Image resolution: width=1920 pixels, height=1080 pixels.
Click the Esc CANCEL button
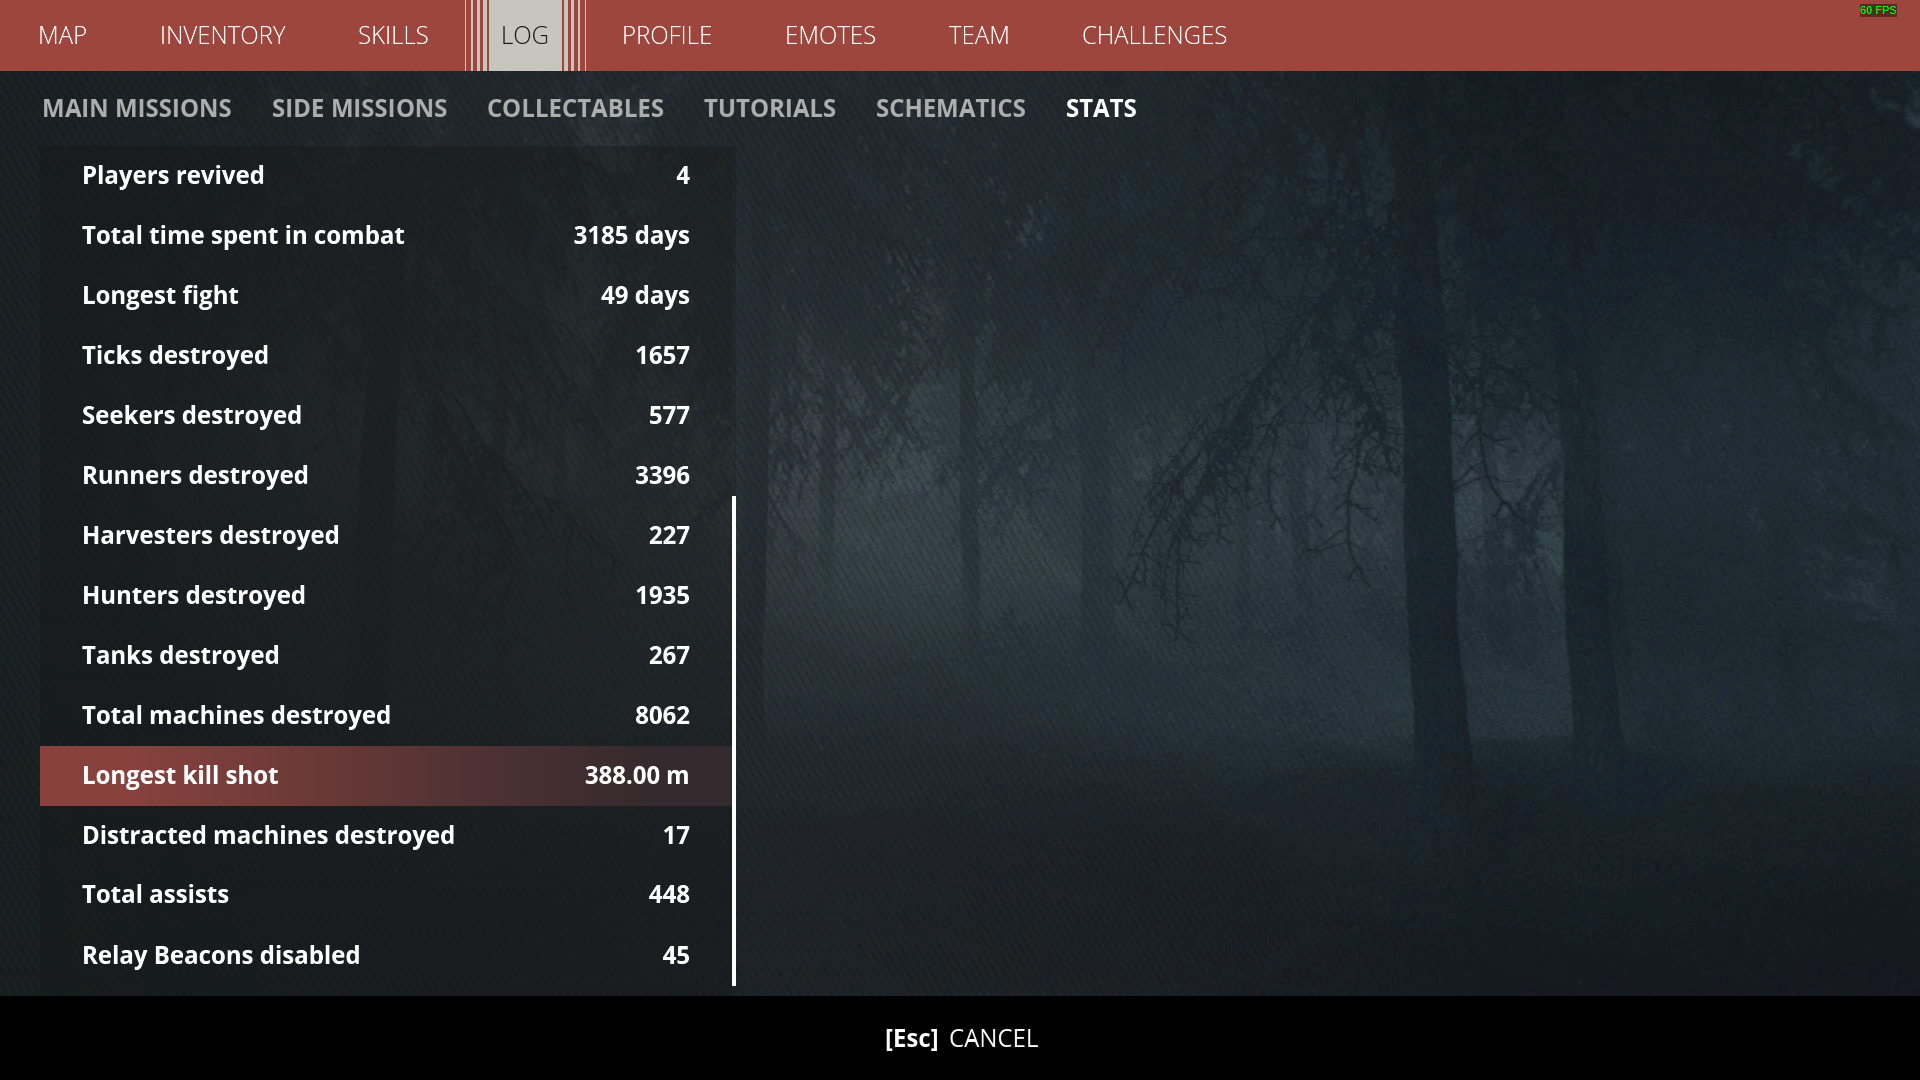(x=961, y=1038)
